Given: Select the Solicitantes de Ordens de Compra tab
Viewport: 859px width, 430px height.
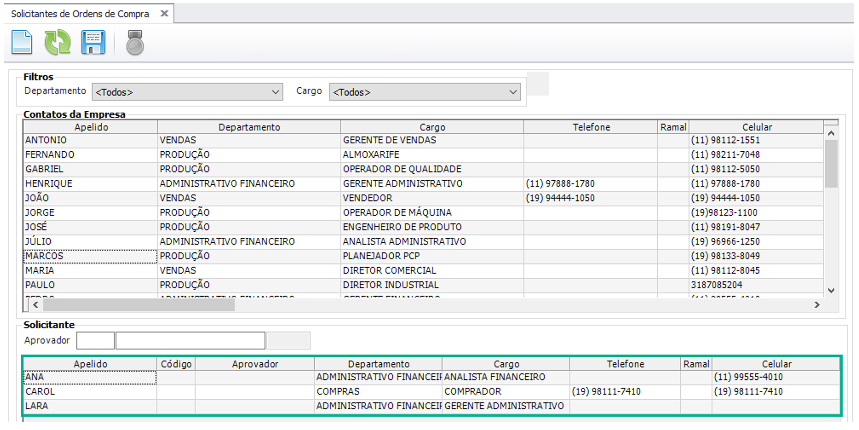Looking at the screenshot, I should tap(82, 14).
